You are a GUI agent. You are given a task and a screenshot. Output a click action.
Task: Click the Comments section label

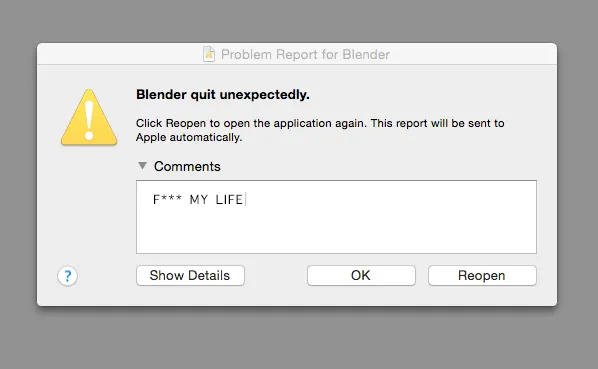click(x=187, y=167)
